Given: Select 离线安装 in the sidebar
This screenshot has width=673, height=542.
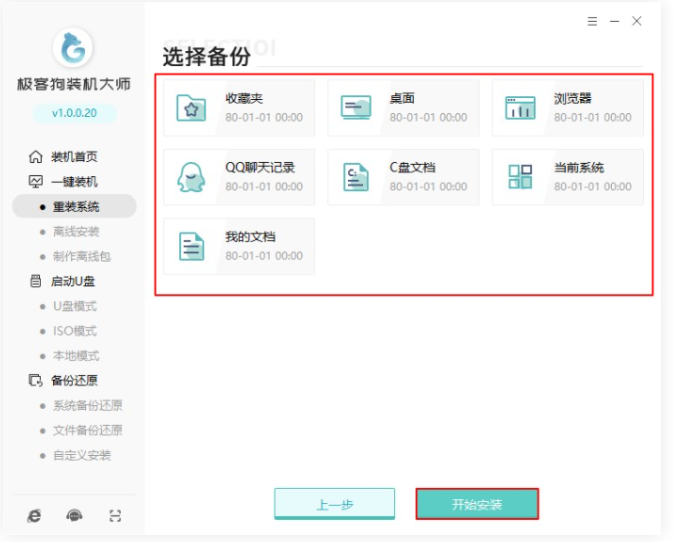Looking at the screenshot, I should pyautogui.click(x=76, y=232).
